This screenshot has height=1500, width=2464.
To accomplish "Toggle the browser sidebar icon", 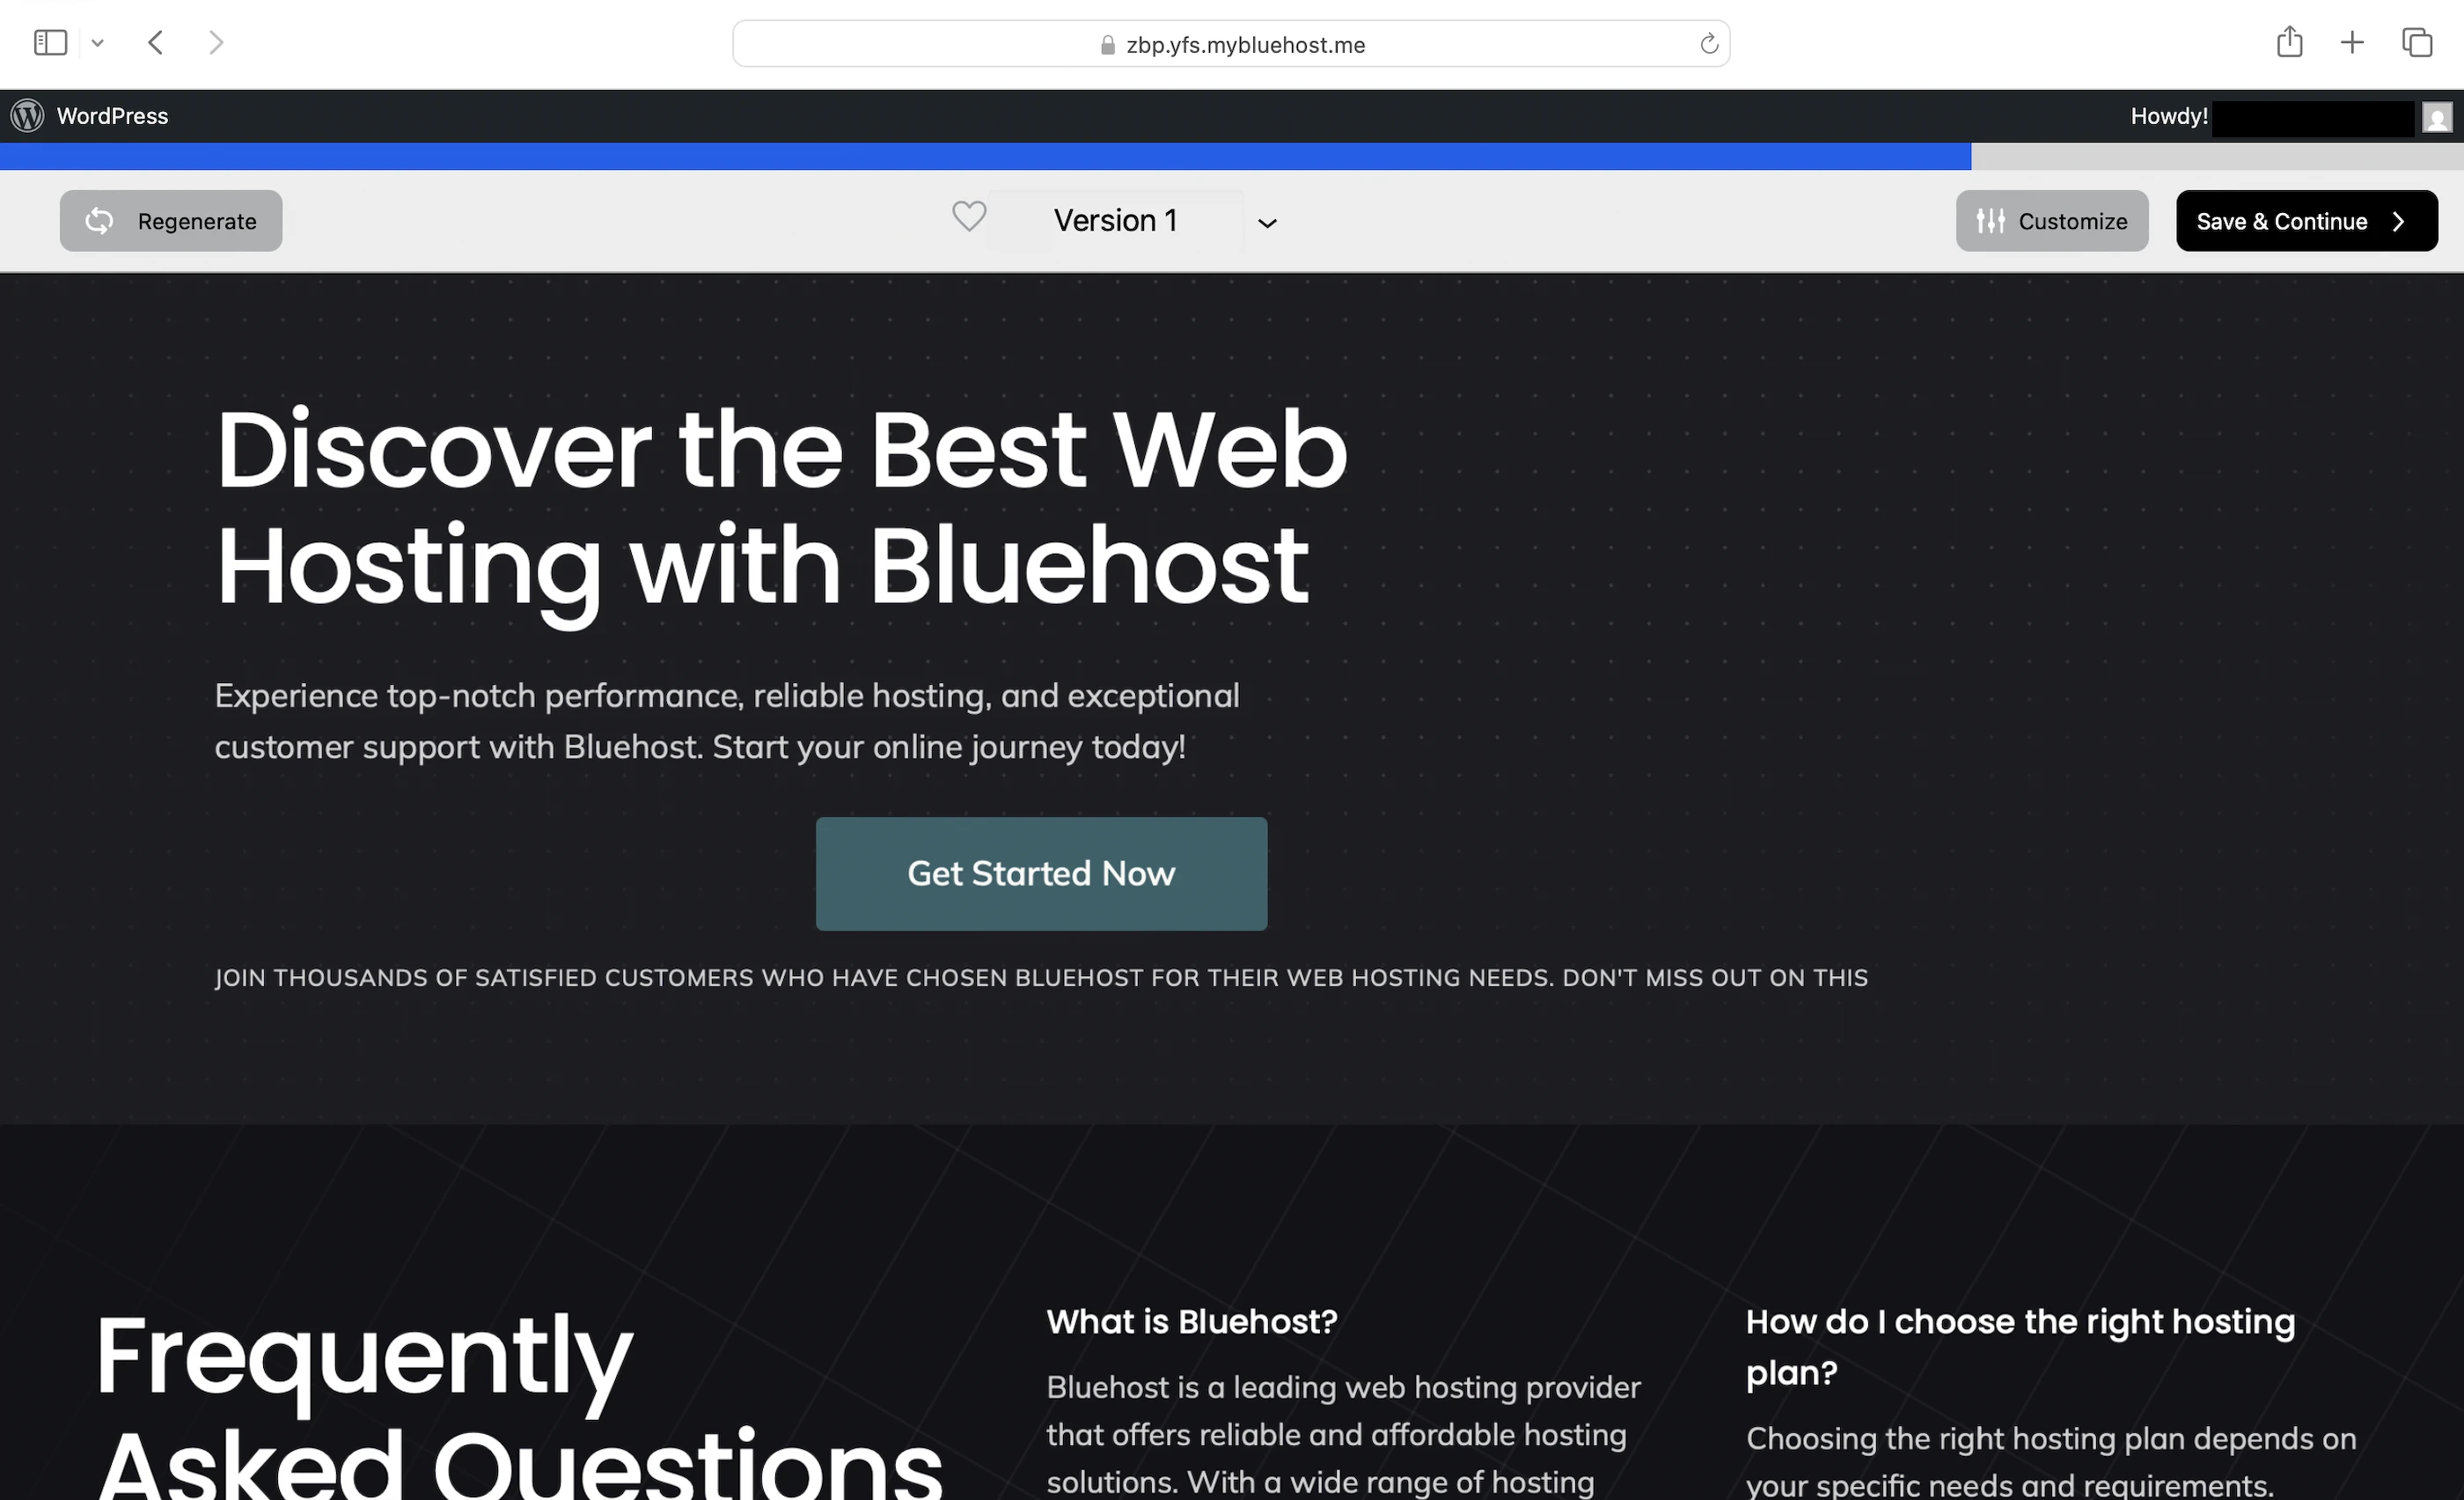I will (50, 43).
